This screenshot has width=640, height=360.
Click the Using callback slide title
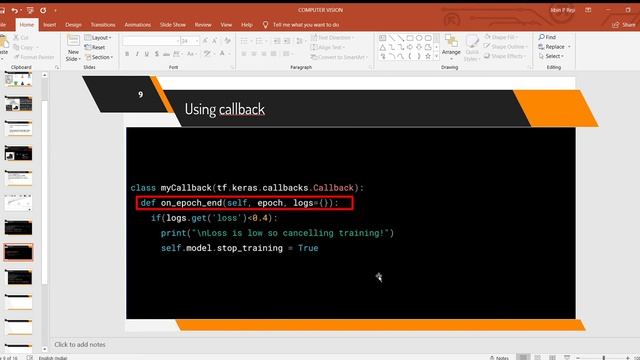pos(224,109)
